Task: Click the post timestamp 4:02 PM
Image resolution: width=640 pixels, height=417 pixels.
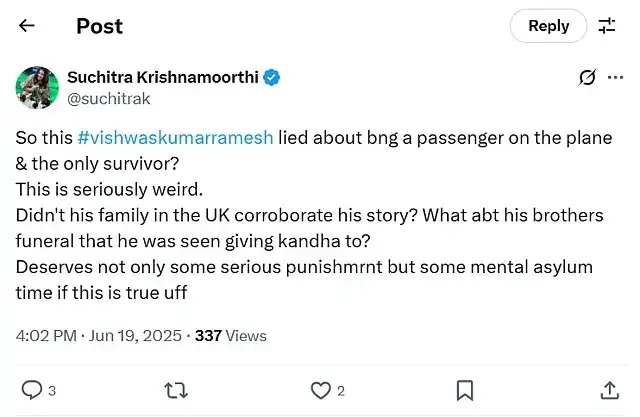Action: pyautogui.click(x=50, y=336)
